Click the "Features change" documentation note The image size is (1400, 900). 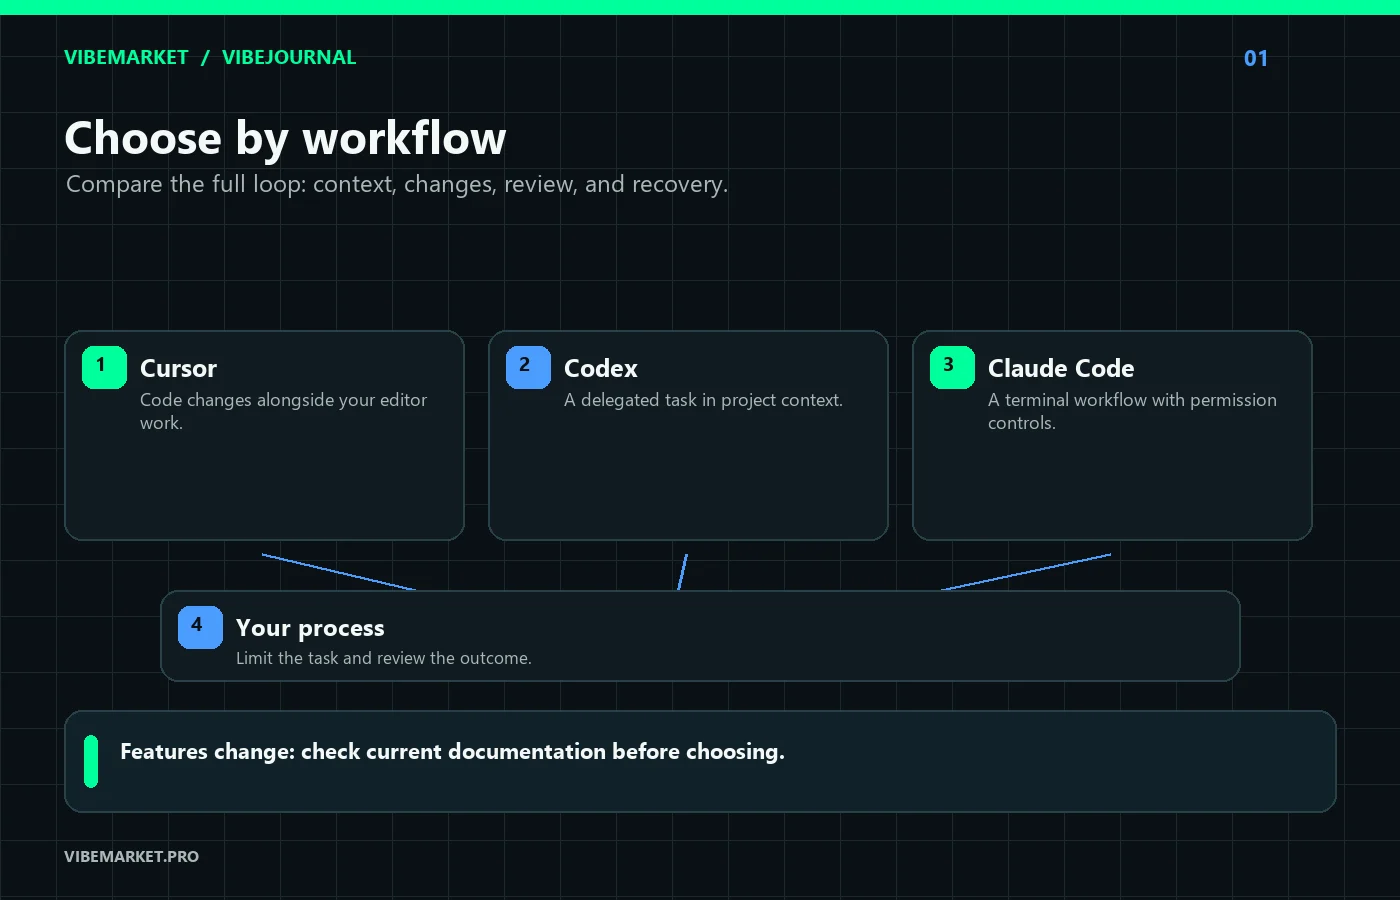tap(452, 752)
